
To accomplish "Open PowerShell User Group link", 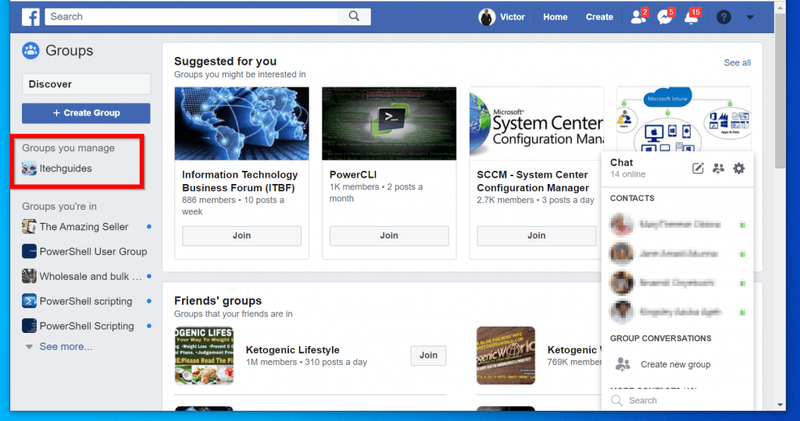I will [93, 252].
